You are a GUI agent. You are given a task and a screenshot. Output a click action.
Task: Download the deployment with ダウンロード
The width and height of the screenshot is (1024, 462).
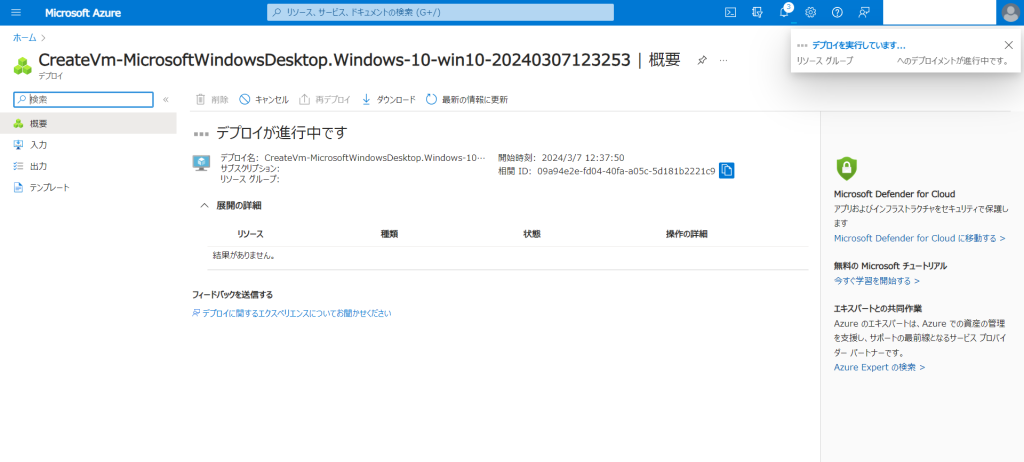click(x=389, y=99)
